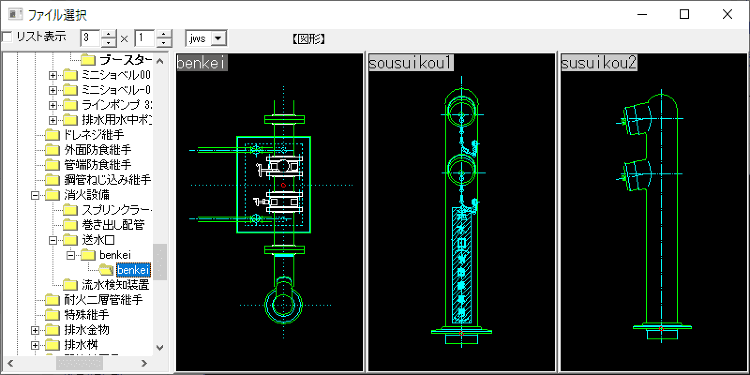The width and height of the screenshot is (750, 375).
Task: Click the tree's vertical scrollbar down arrow
Action: click(160, 347)
